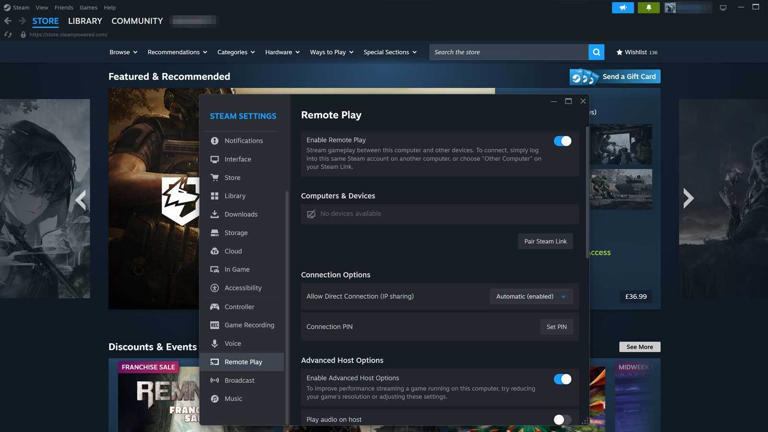Viewport: 768px width, 432px height.
Task: Select the Voice microphone icon
Action: click(x=215, y=343)
